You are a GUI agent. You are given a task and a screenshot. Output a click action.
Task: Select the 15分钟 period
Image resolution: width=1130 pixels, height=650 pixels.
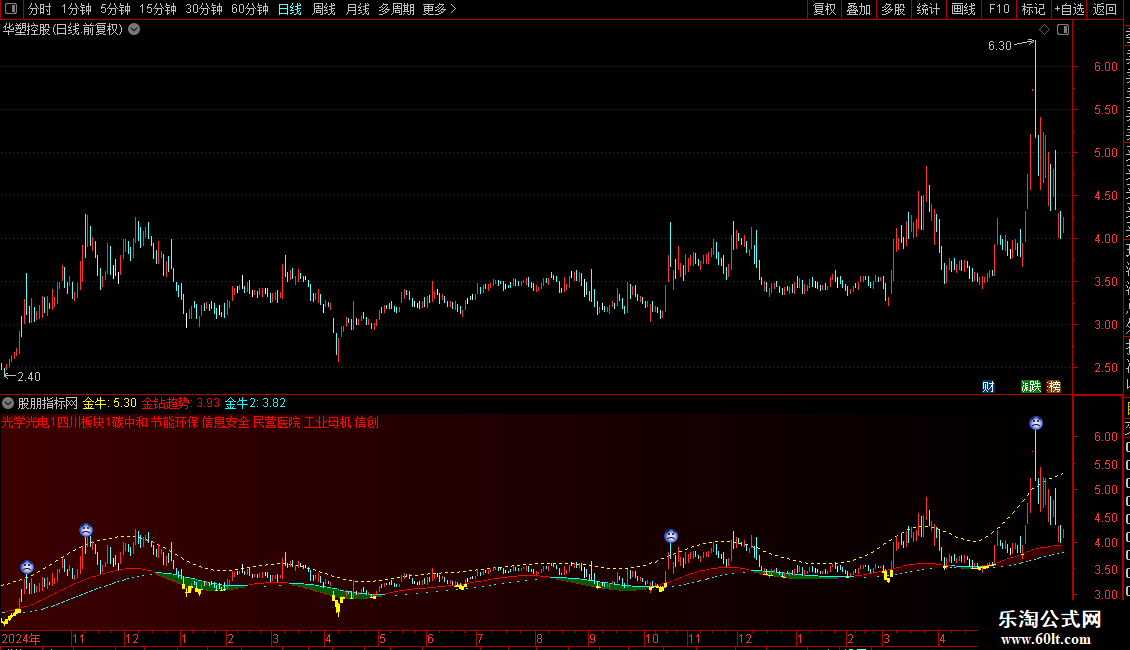click(158, 9)
